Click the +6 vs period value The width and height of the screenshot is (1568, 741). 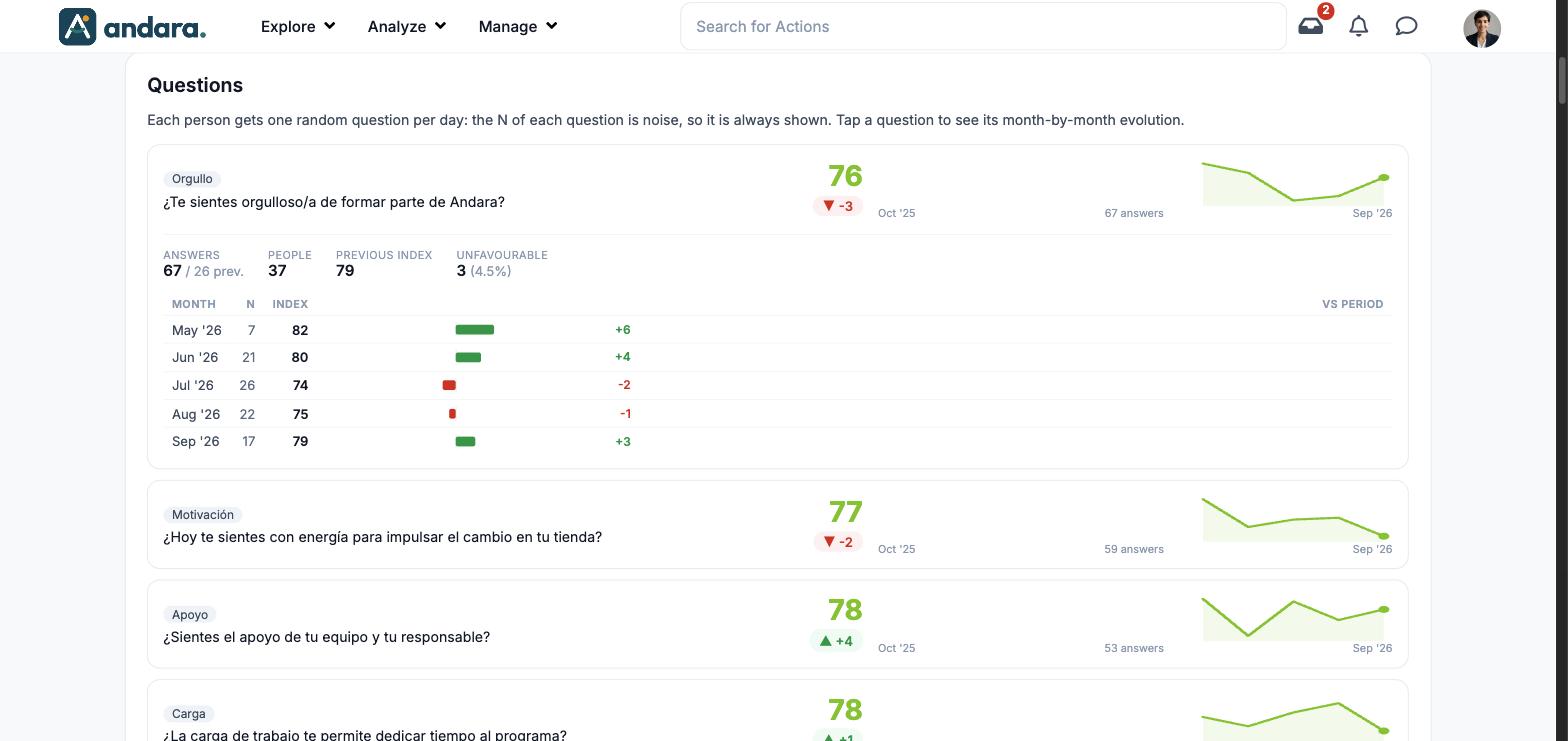click(x=623, y=330)
